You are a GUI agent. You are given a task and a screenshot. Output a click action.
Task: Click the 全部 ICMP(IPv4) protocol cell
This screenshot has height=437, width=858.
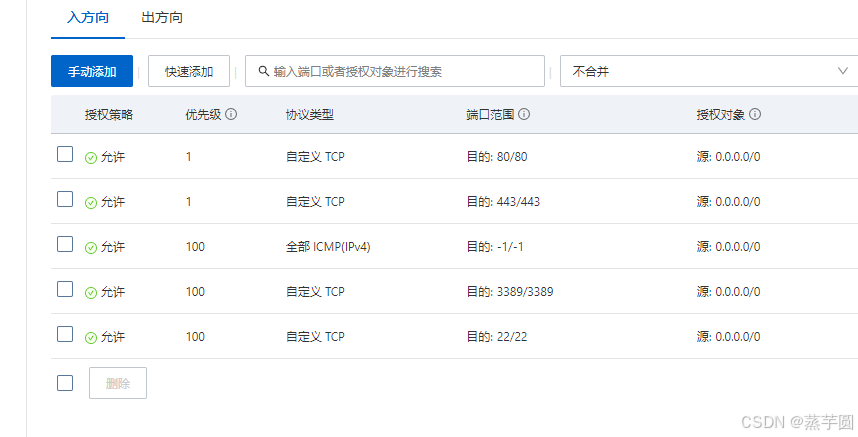click(328, 247)
